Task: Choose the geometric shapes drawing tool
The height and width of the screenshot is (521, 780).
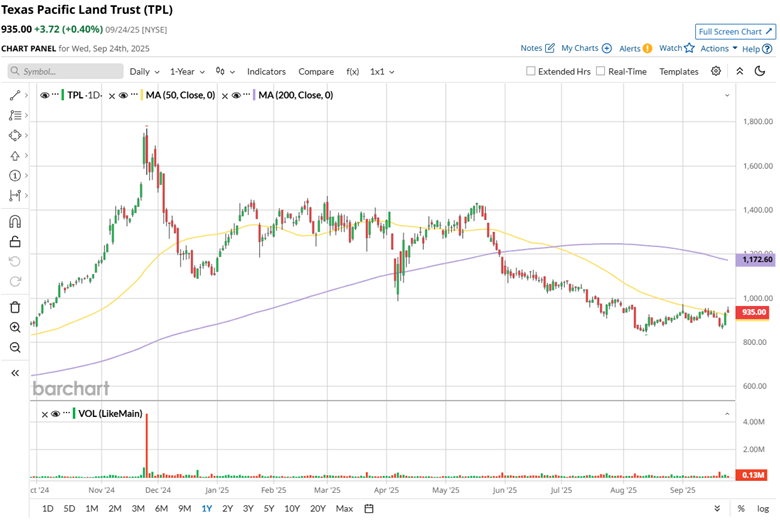Action: pos(14,135)
